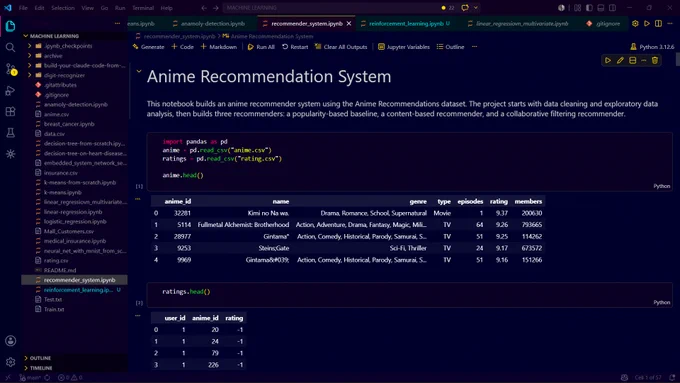The width and height of the screenshot is (680, 383).
Task: Open notebook Outline
Action: (x=451, y=47)
